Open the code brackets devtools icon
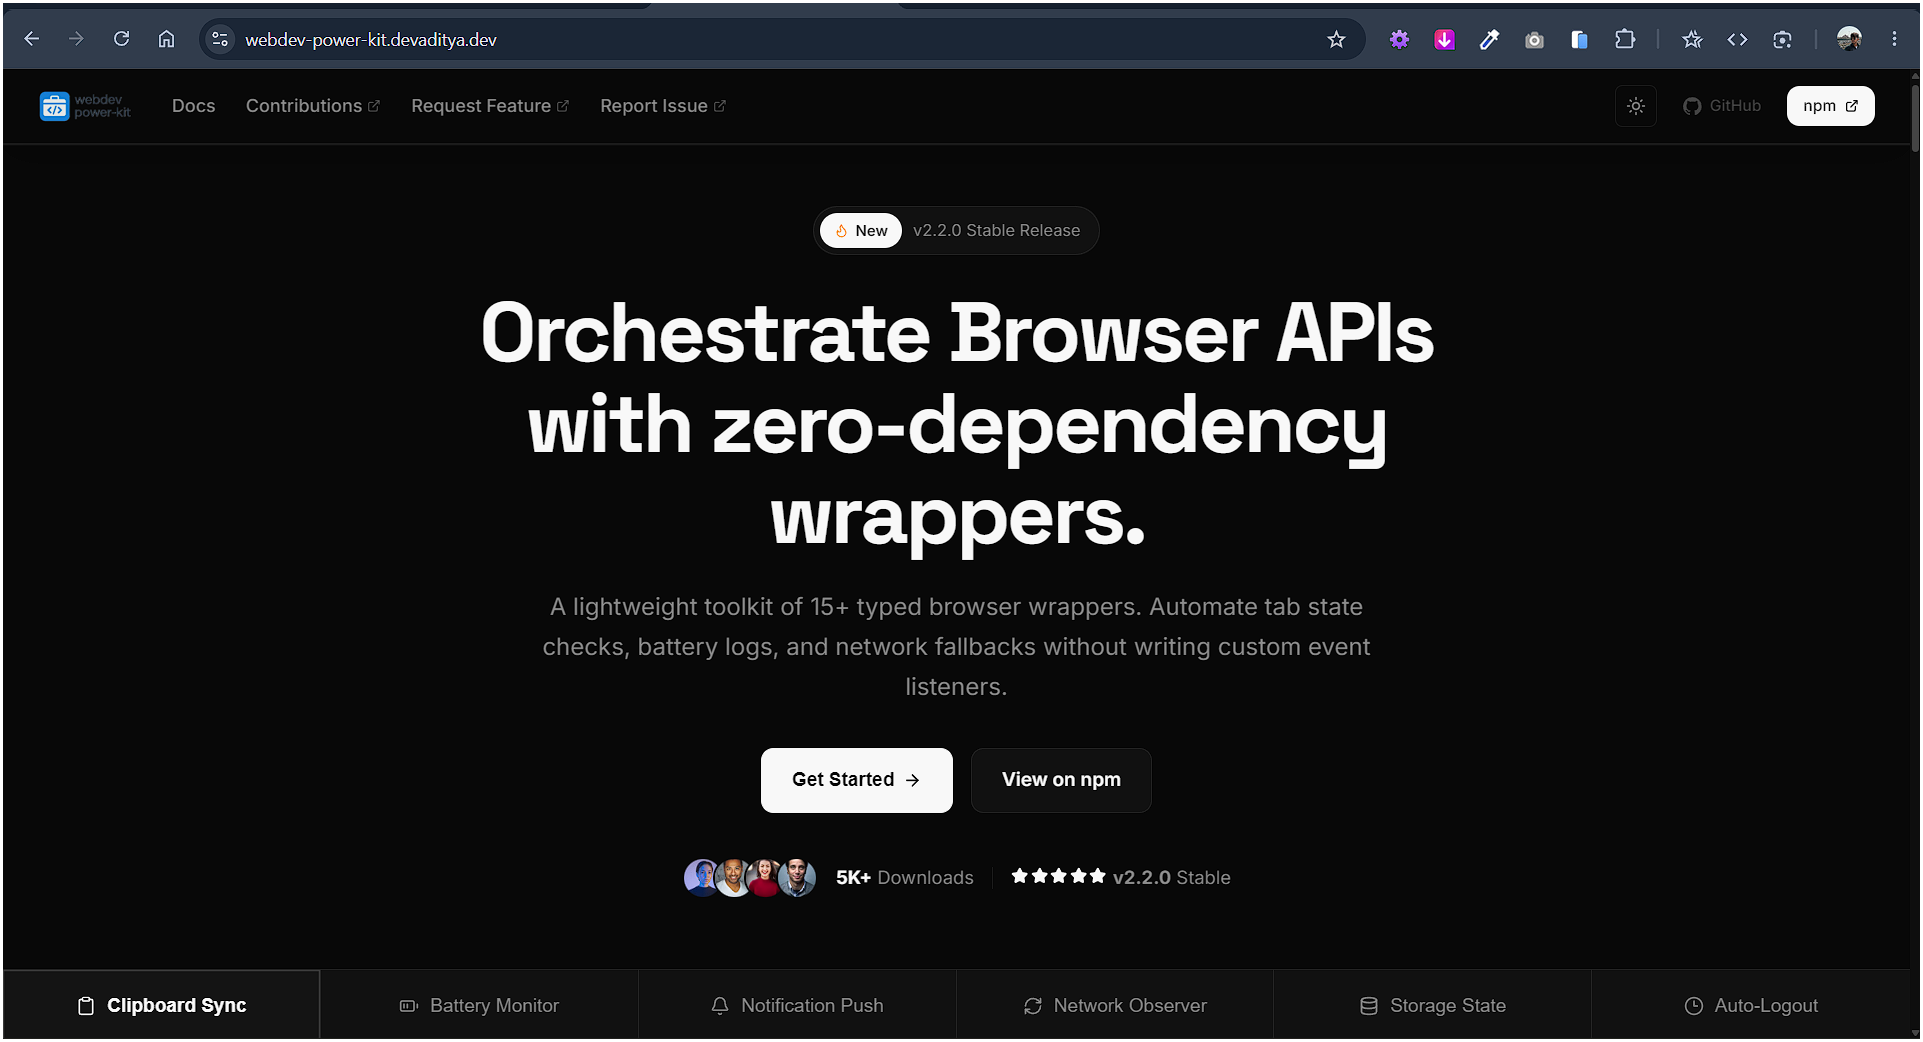The width and height of the screenshot is (1923, 1042). (x=1737, y=39)
